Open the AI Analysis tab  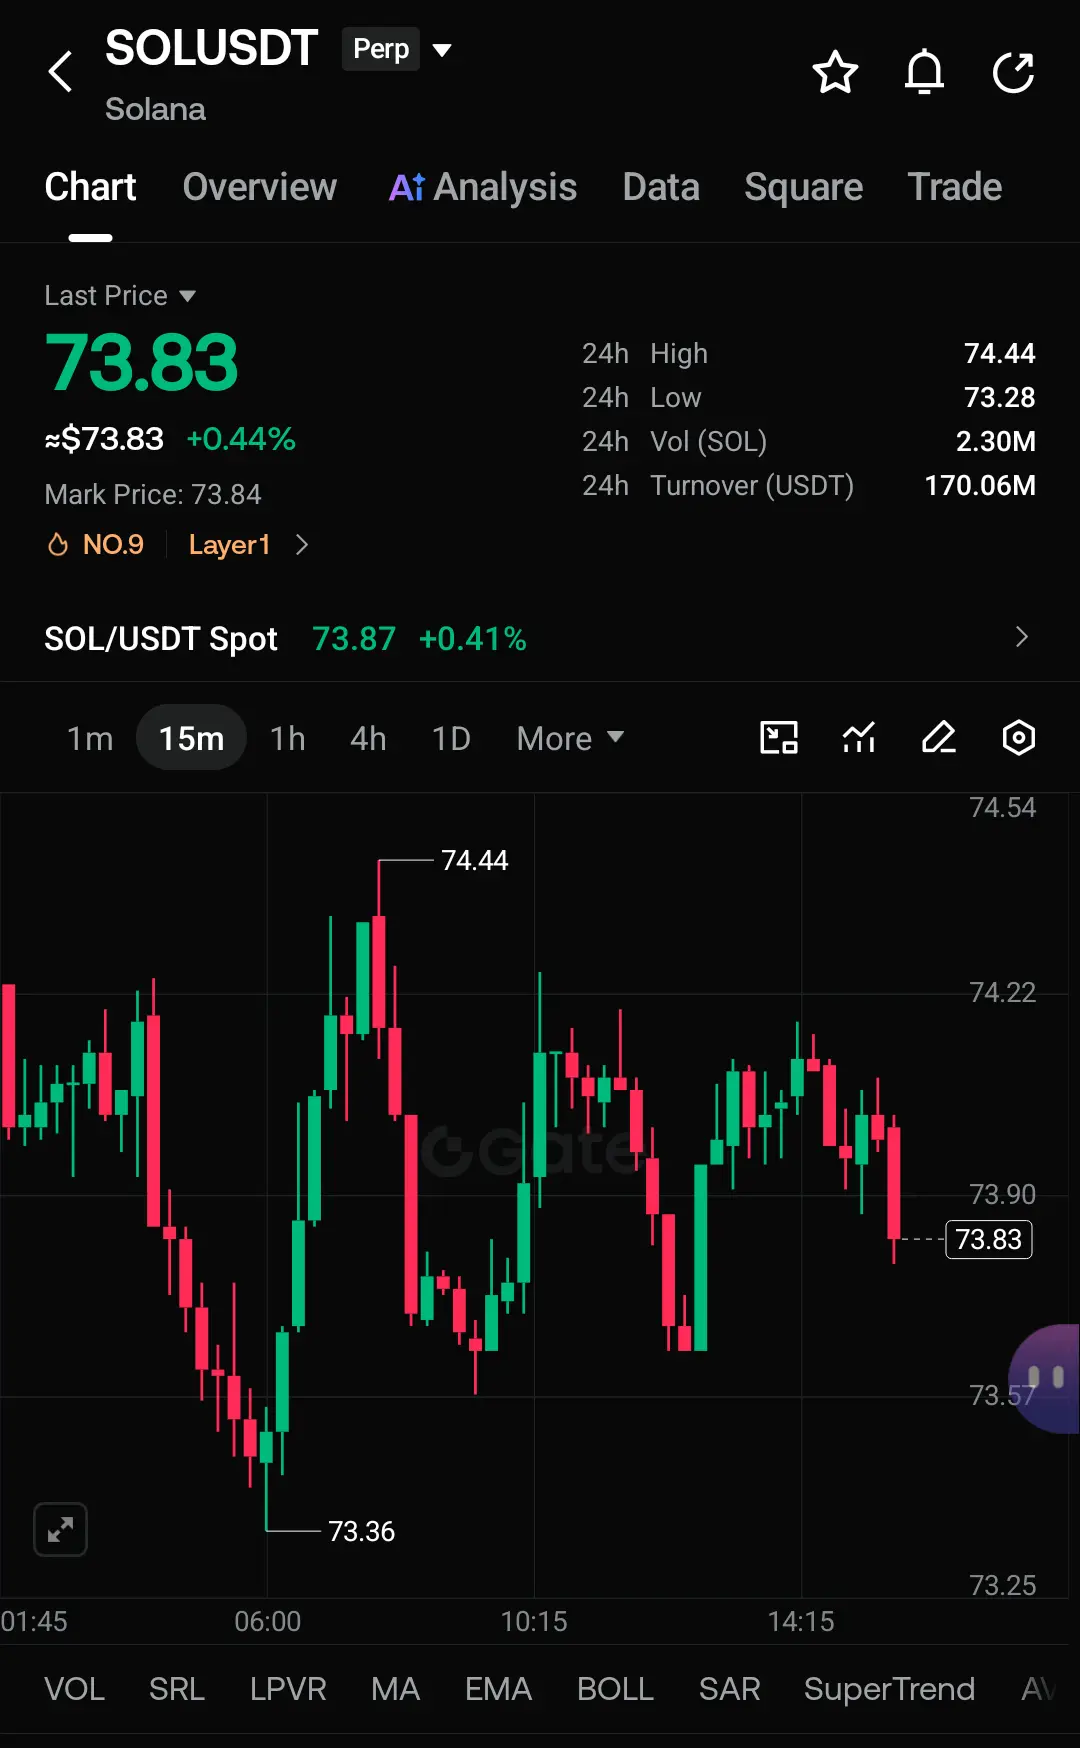[x=483, y=187]
